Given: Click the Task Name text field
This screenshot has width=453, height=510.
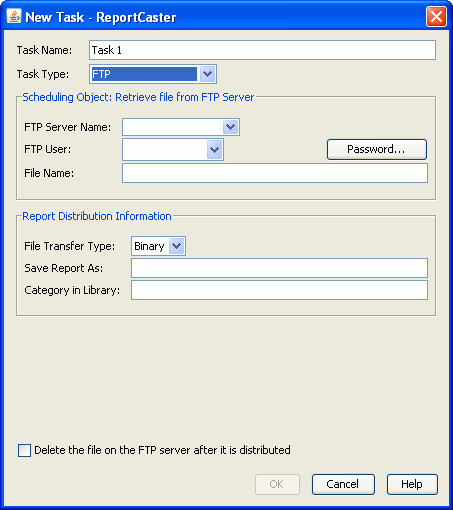Looking at the screenshot, I should pos(262,50).
